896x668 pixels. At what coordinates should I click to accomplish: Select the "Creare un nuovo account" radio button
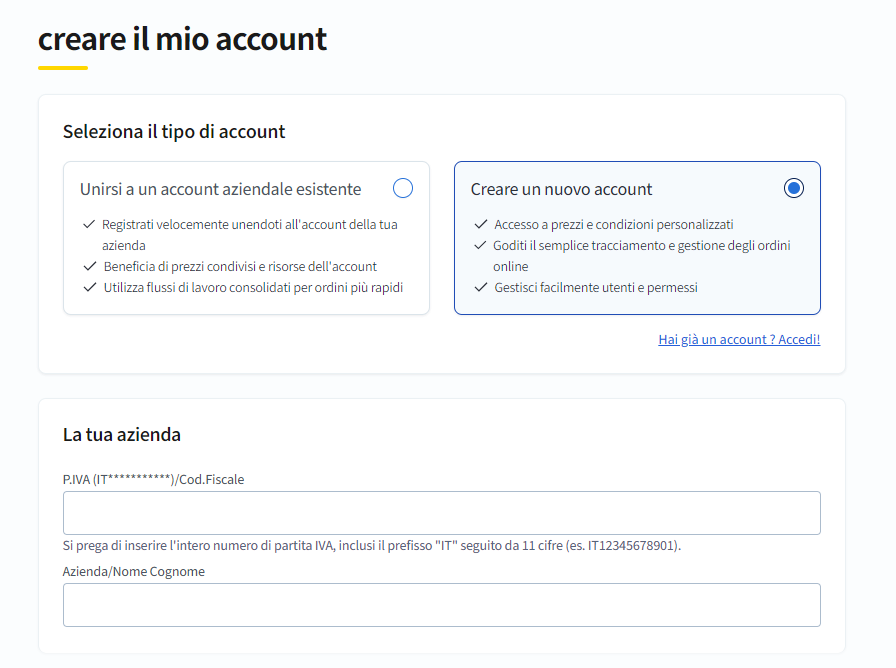click(794, 188)
